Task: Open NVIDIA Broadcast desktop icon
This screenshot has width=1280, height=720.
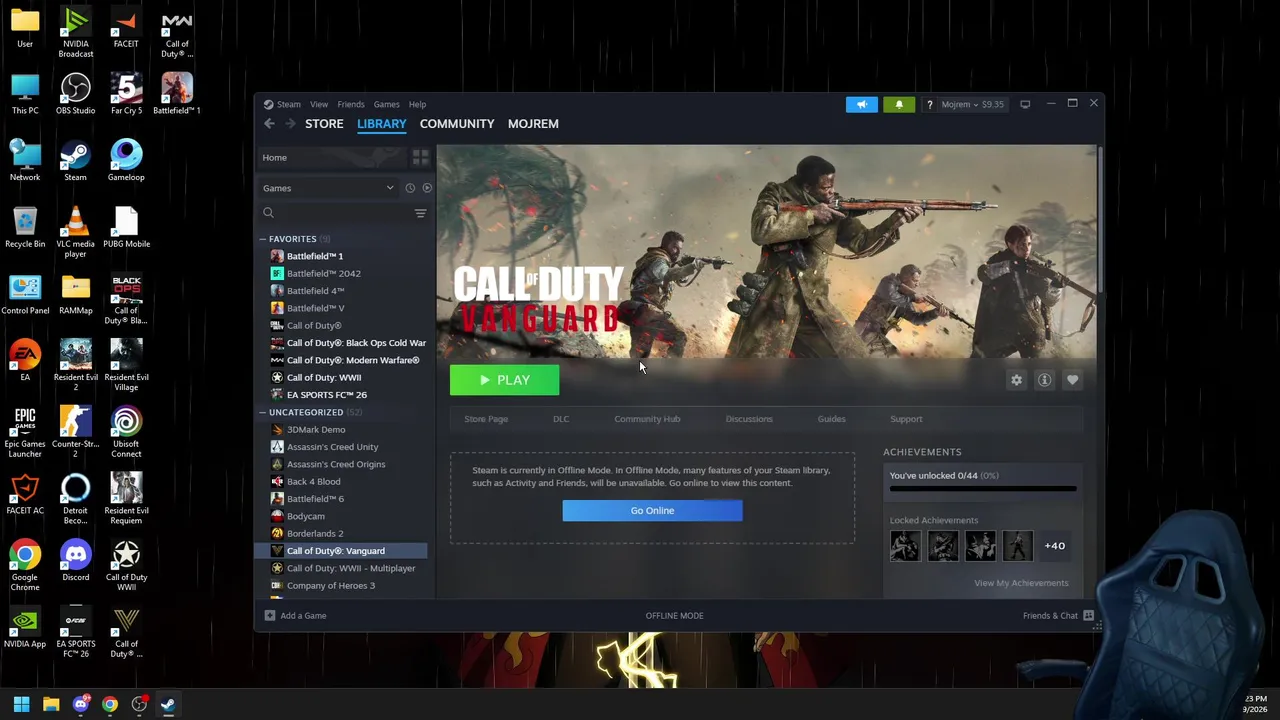Action: point(76,32)
